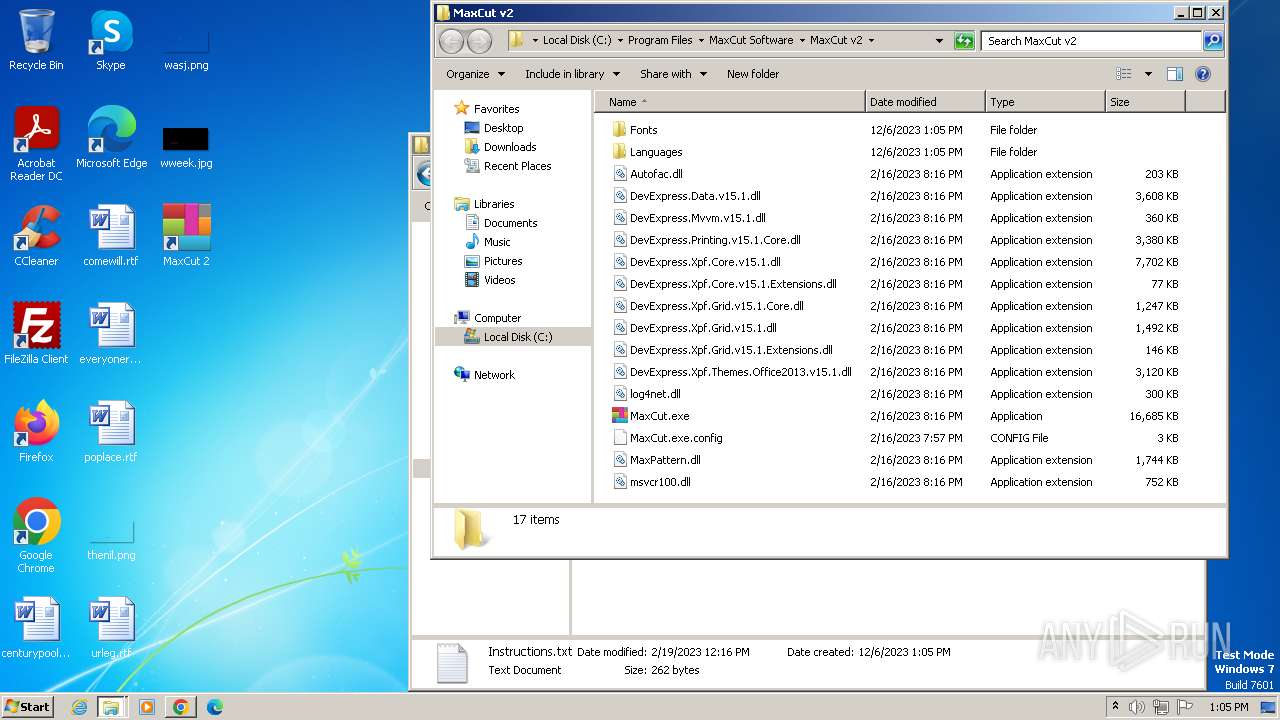This screenshot has width=1280, height=720.
Task: Show hidden tray icons arrow
Action: coord(1115,706)
